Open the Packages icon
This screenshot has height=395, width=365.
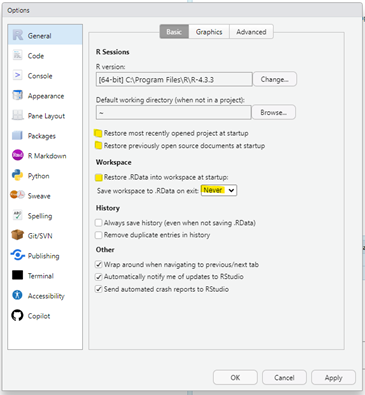pyautogui.click(x=17, y=135)
